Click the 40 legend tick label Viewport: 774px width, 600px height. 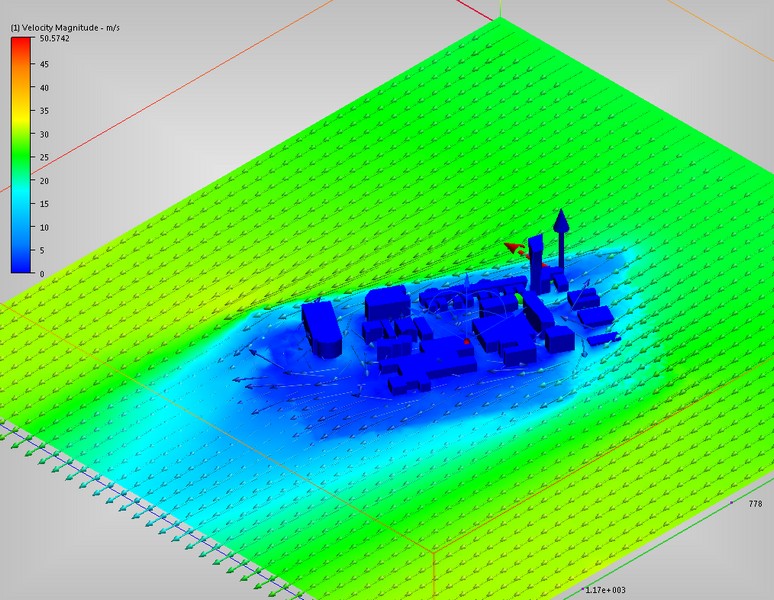coord(44,88)
